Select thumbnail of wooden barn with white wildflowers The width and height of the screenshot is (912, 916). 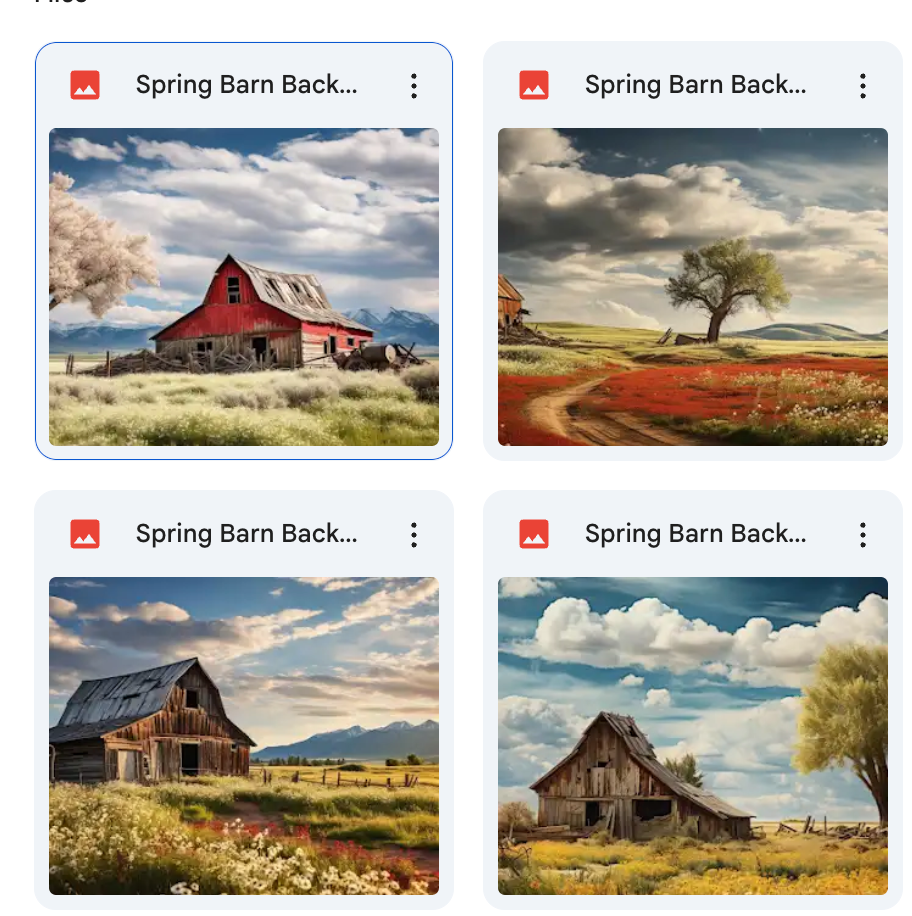tap(244, 735)
